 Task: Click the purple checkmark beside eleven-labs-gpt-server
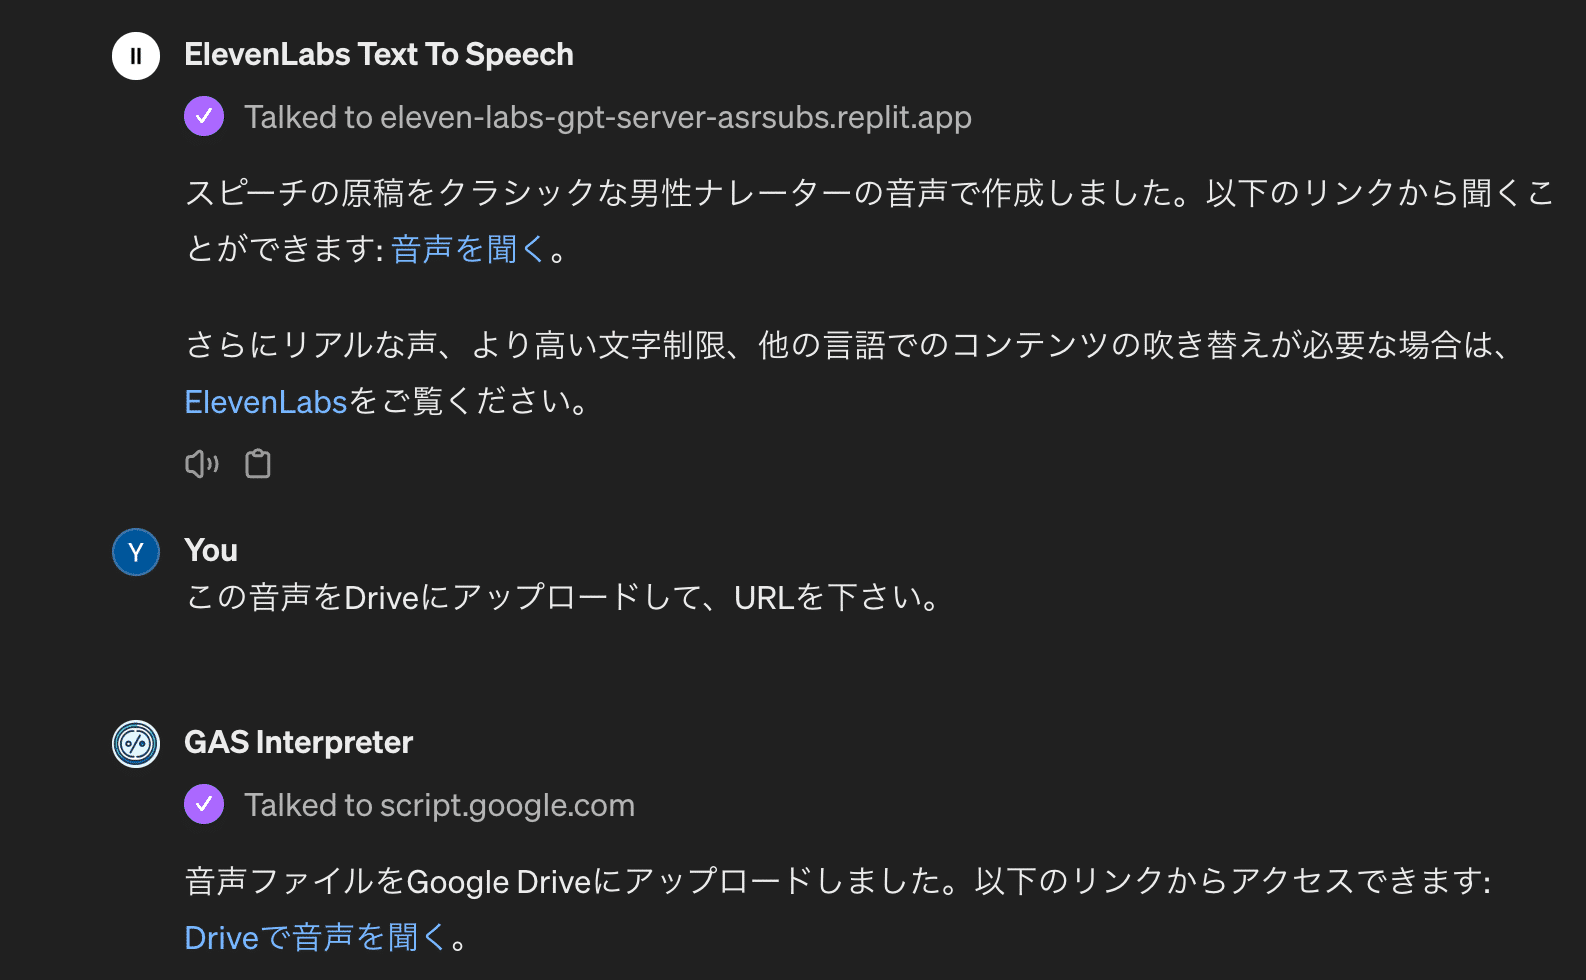204,117
